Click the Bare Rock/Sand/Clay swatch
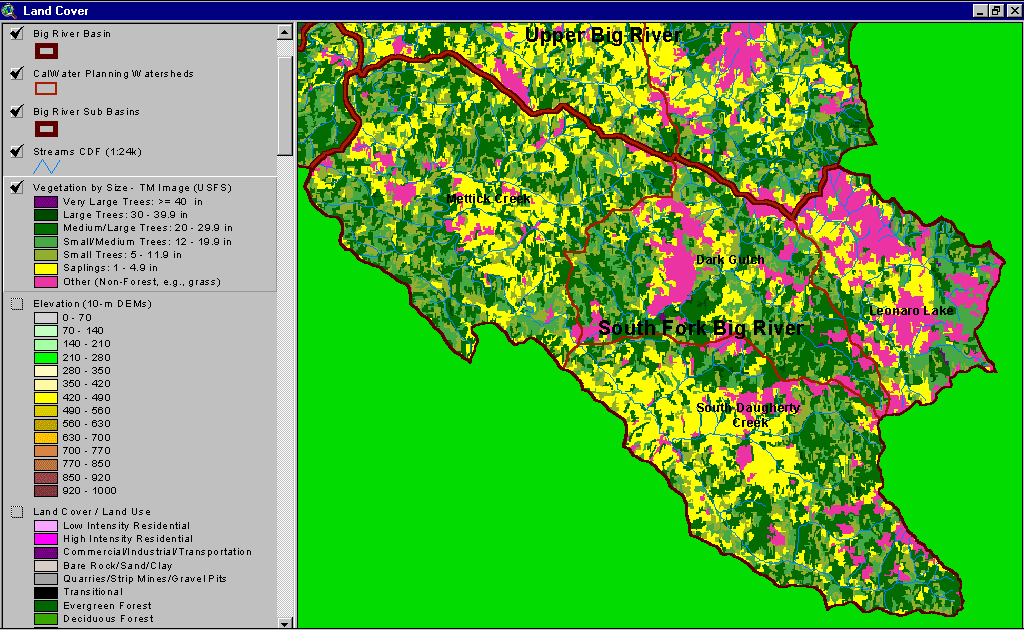1024x630 pixels. (x=46, y=566)
